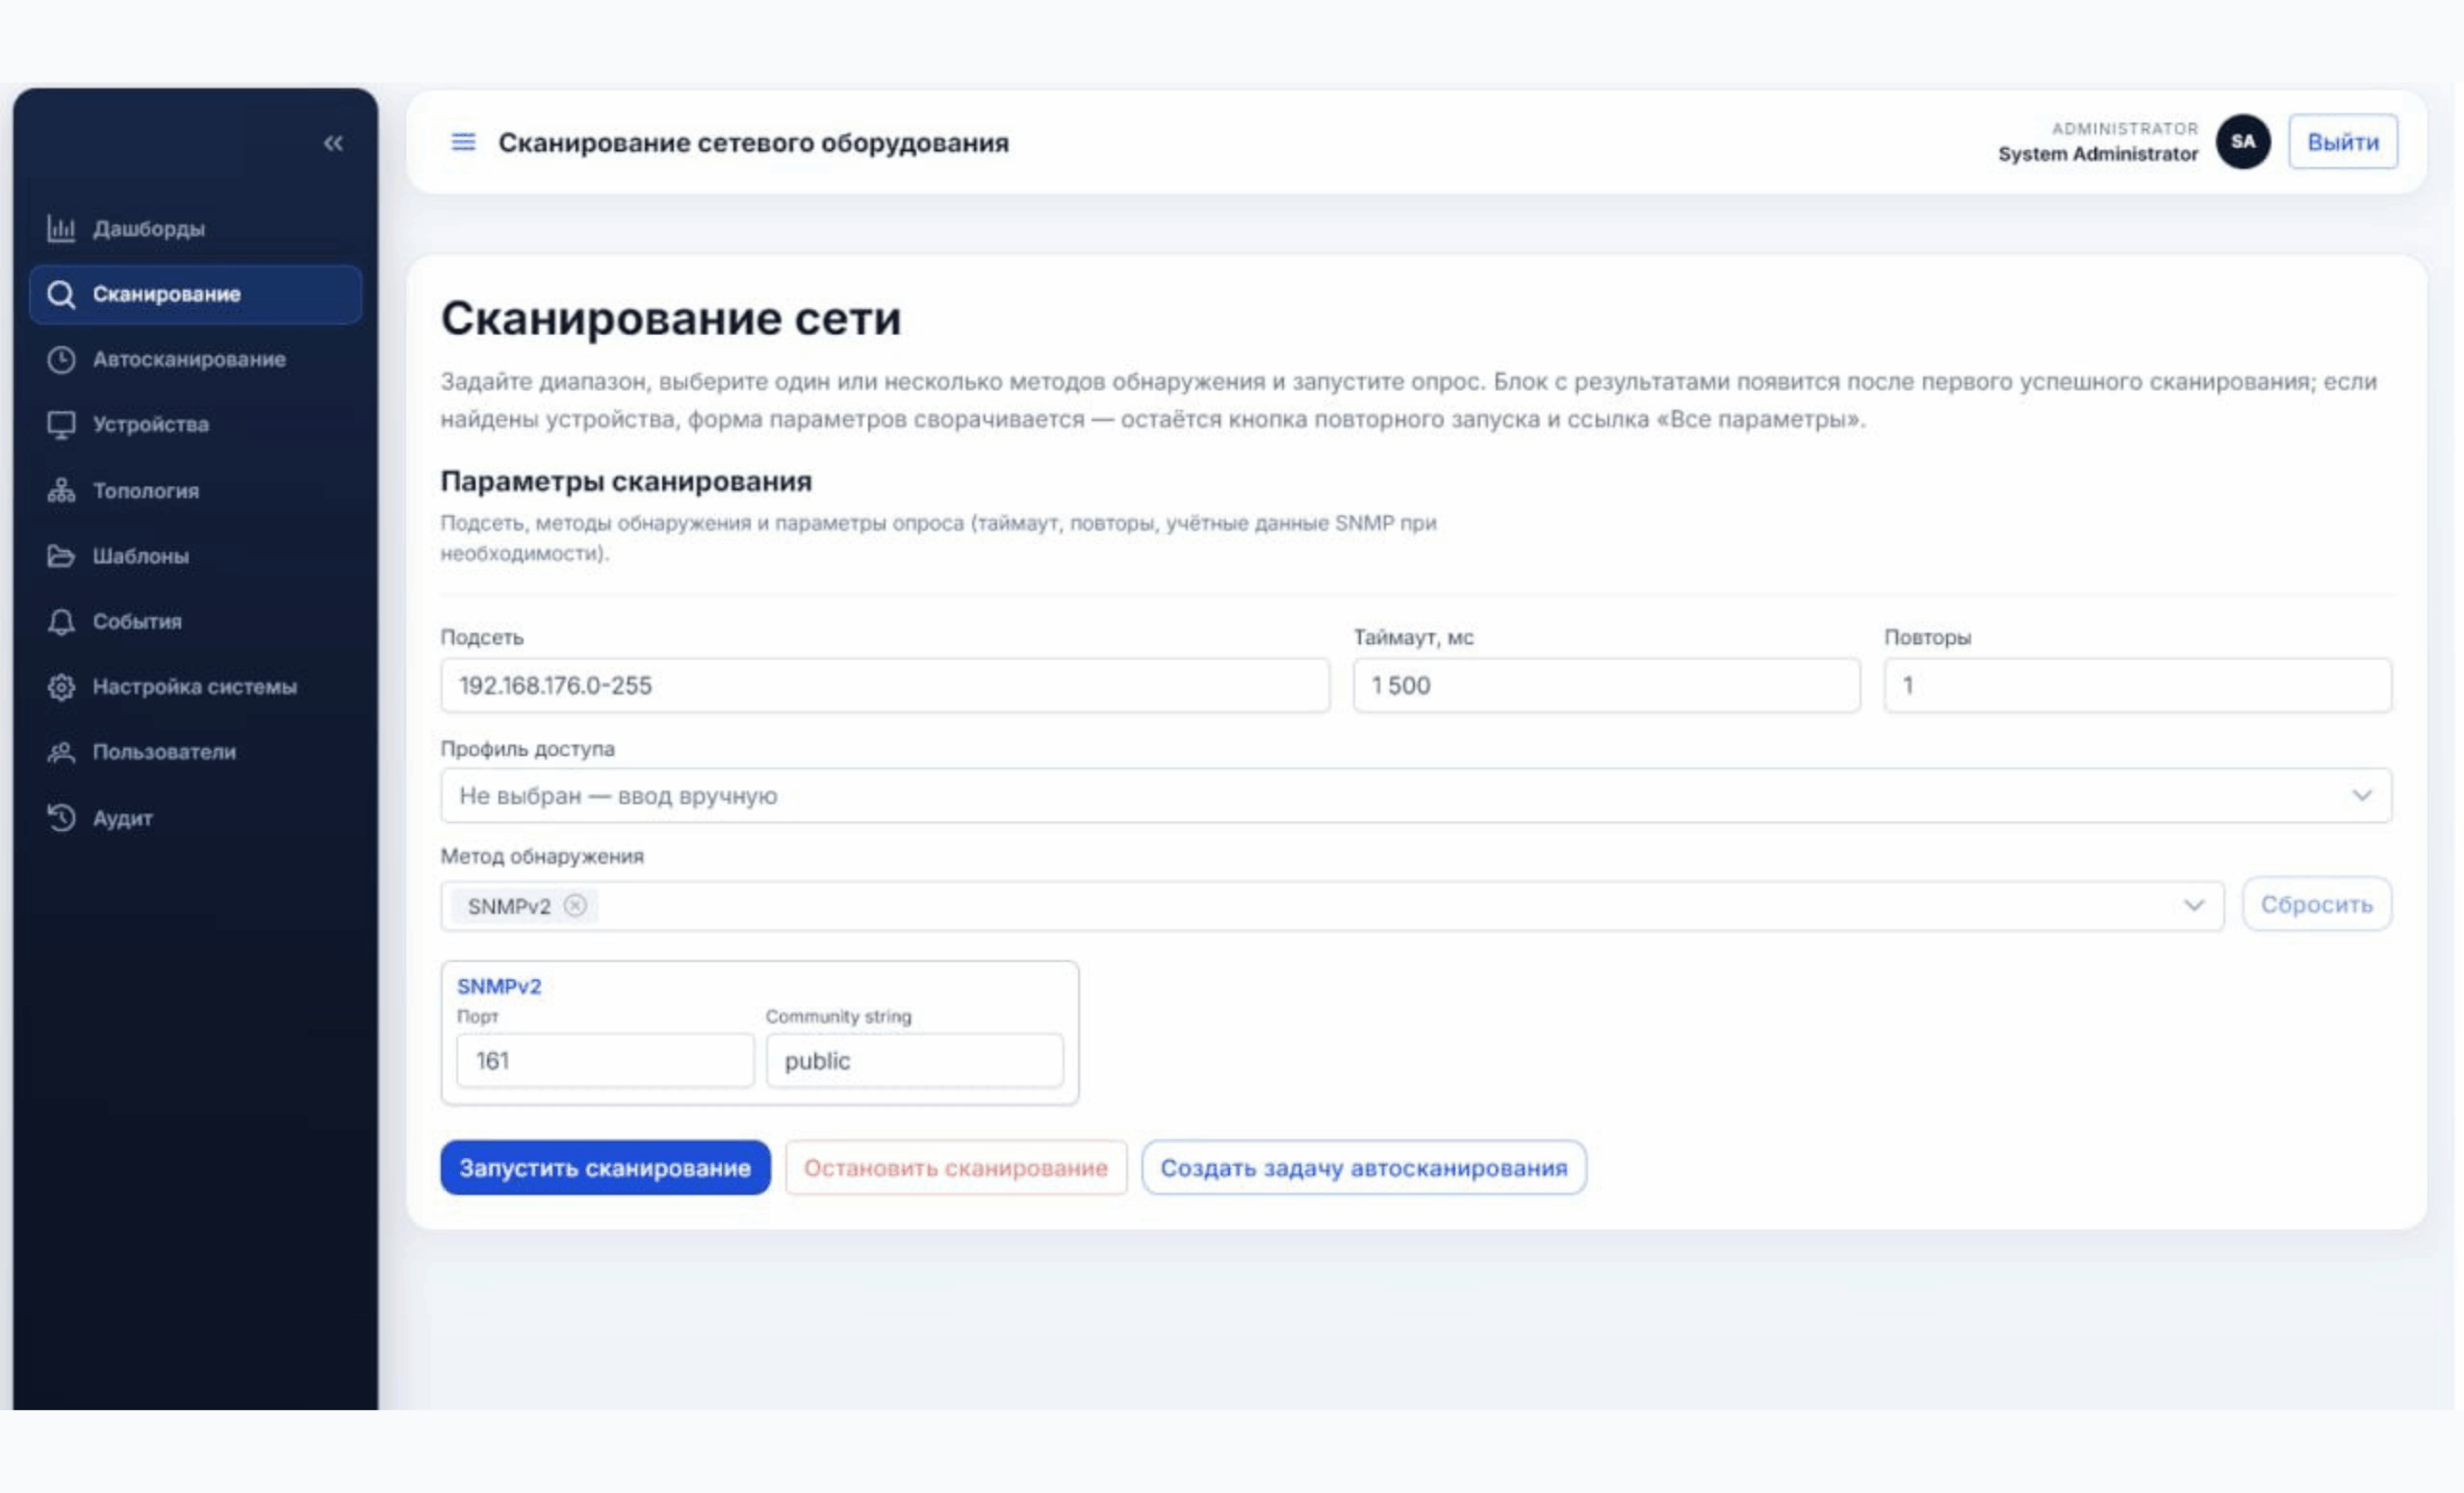Select the Сканирование menu item
This screenshot has width=2464, height=1493.
coord(195,294)
